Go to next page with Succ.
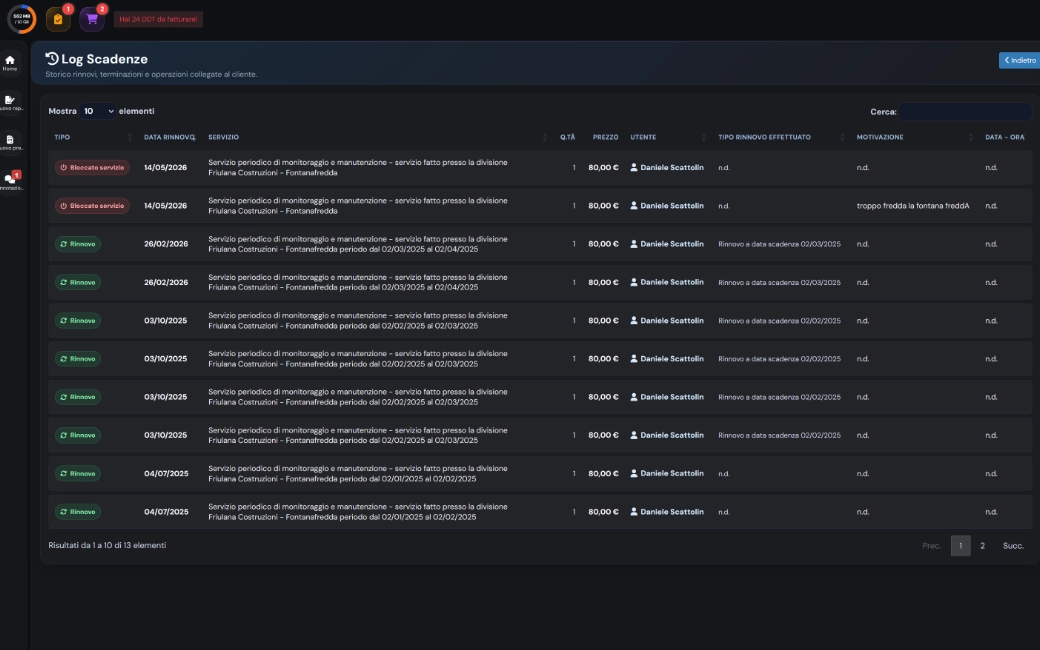 click(x=1013, y=546)
